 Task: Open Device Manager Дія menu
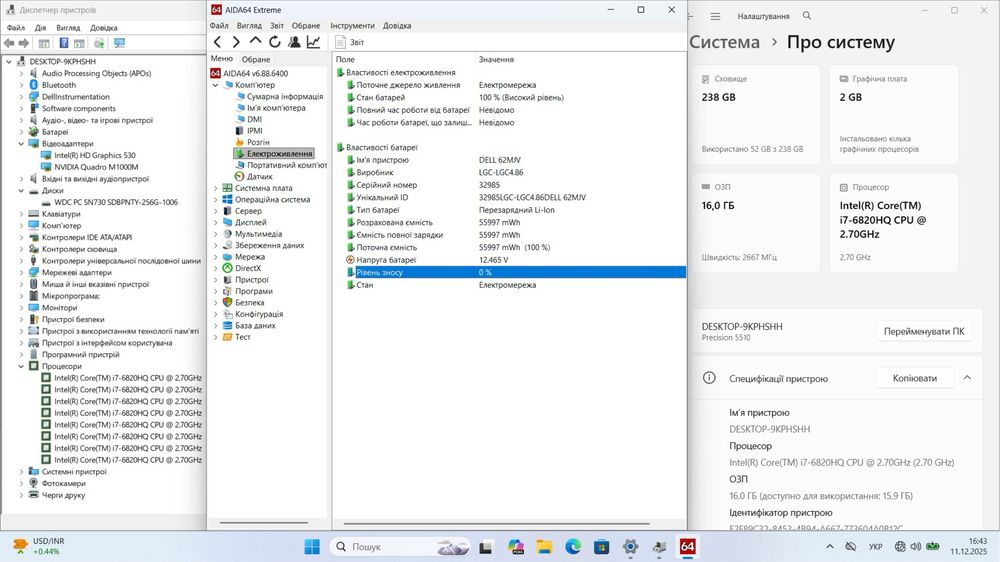click(x=41, y=27)
